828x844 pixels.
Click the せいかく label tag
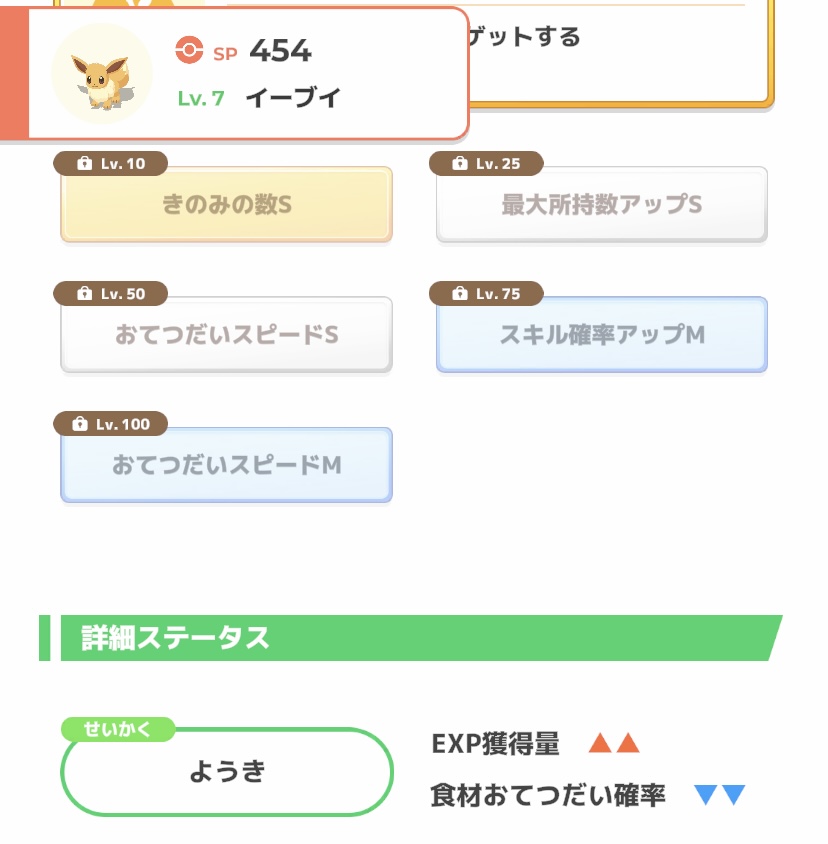click(x=118, y=729)
